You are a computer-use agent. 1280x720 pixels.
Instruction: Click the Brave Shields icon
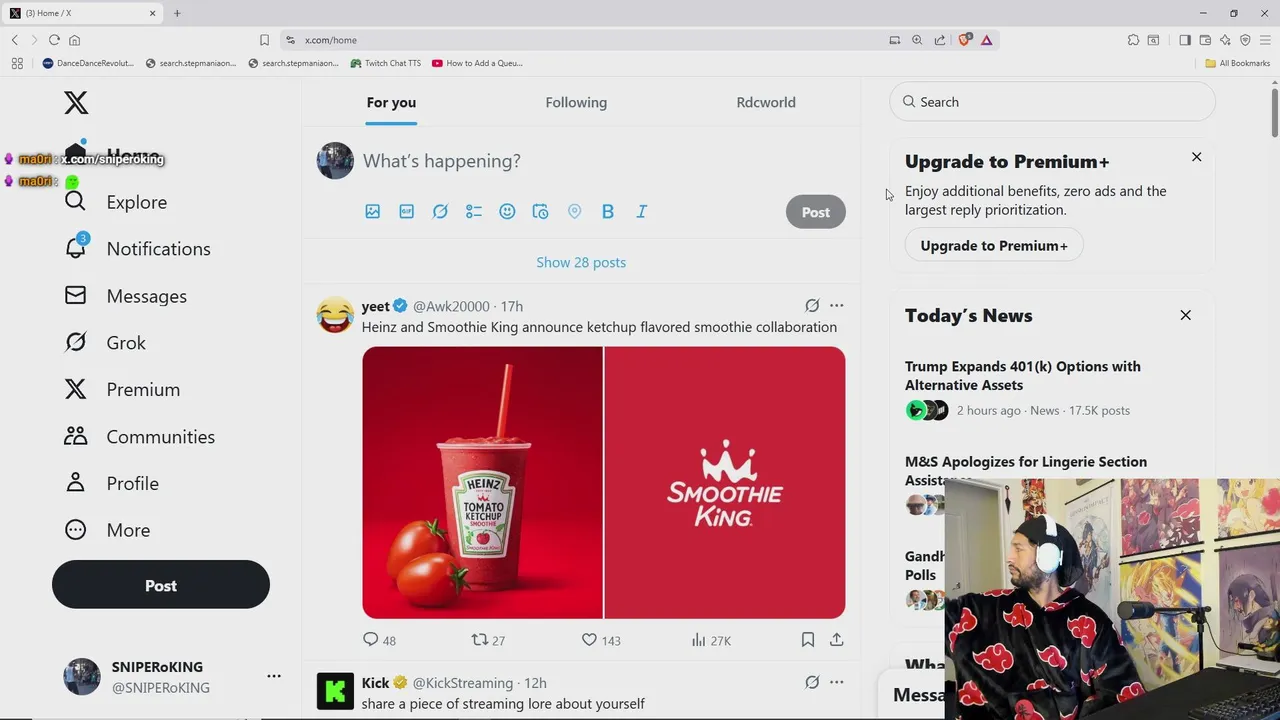click(964, 40)
